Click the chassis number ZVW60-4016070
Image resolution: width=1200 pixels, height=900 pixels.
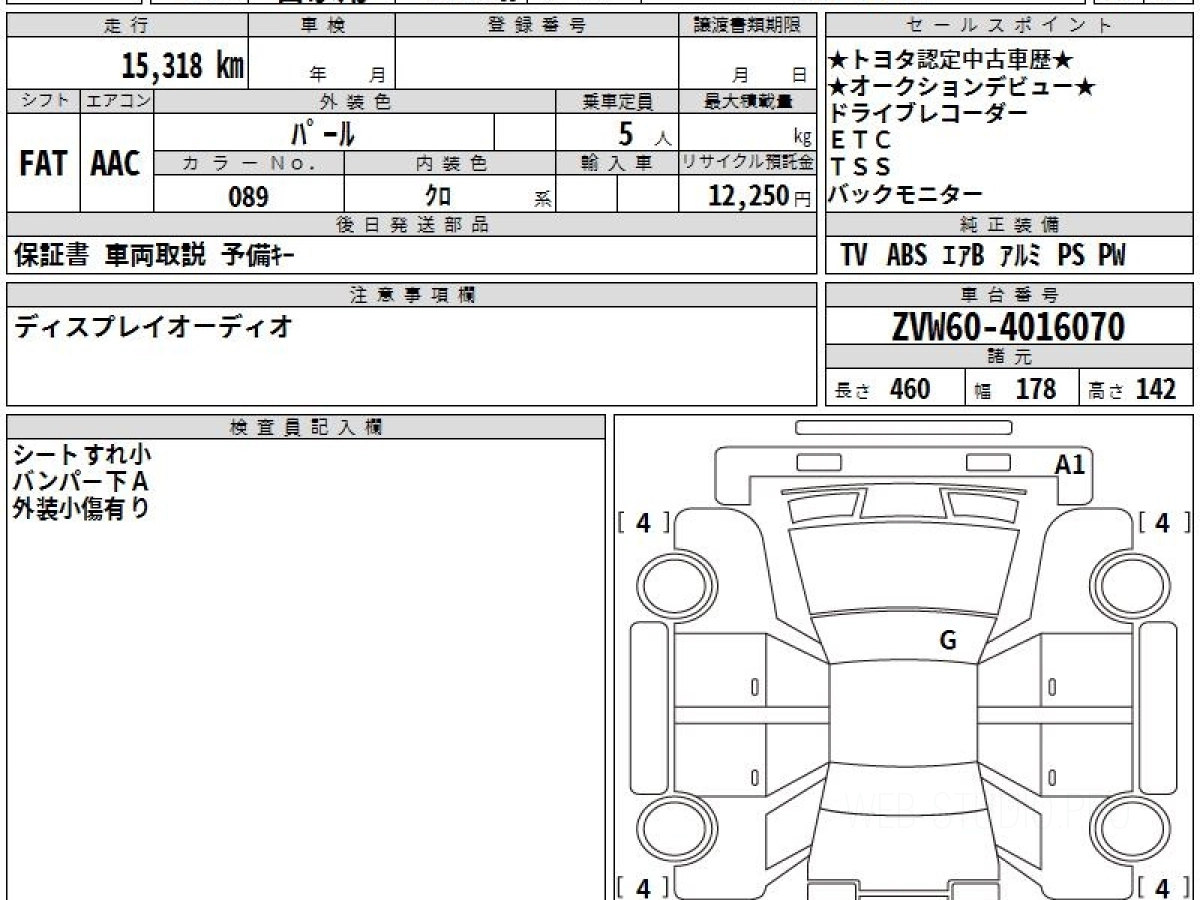(x=1009, y=327)
